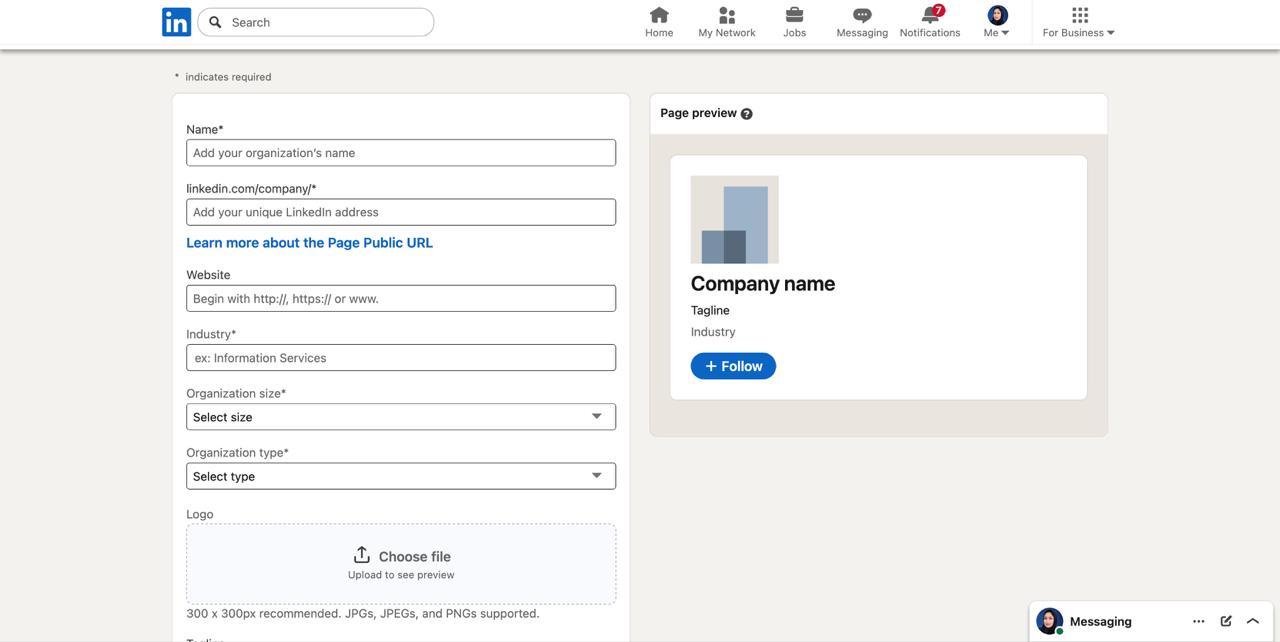Click Choose file to upload logo
This screenshot has height=642, width=1280.
[x=401, y=557]
